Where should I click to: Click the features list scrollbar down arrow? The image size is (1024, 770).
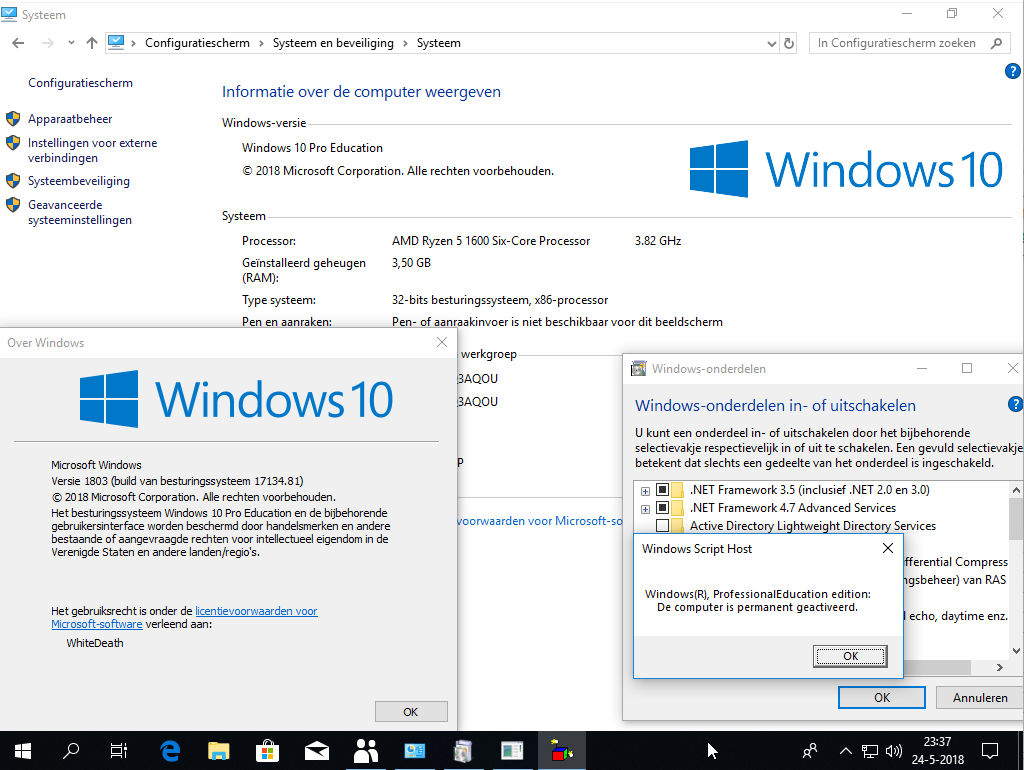(x=1016, y=650)
